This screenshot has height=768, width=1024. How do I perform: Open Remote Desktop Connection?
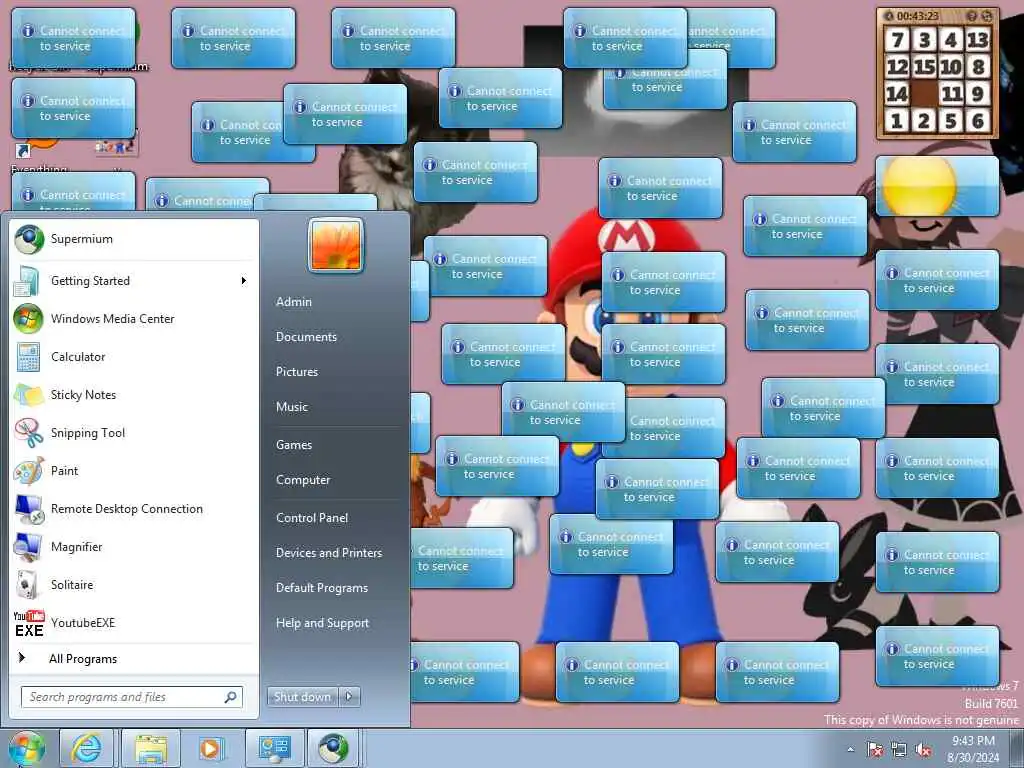(134, 509)
